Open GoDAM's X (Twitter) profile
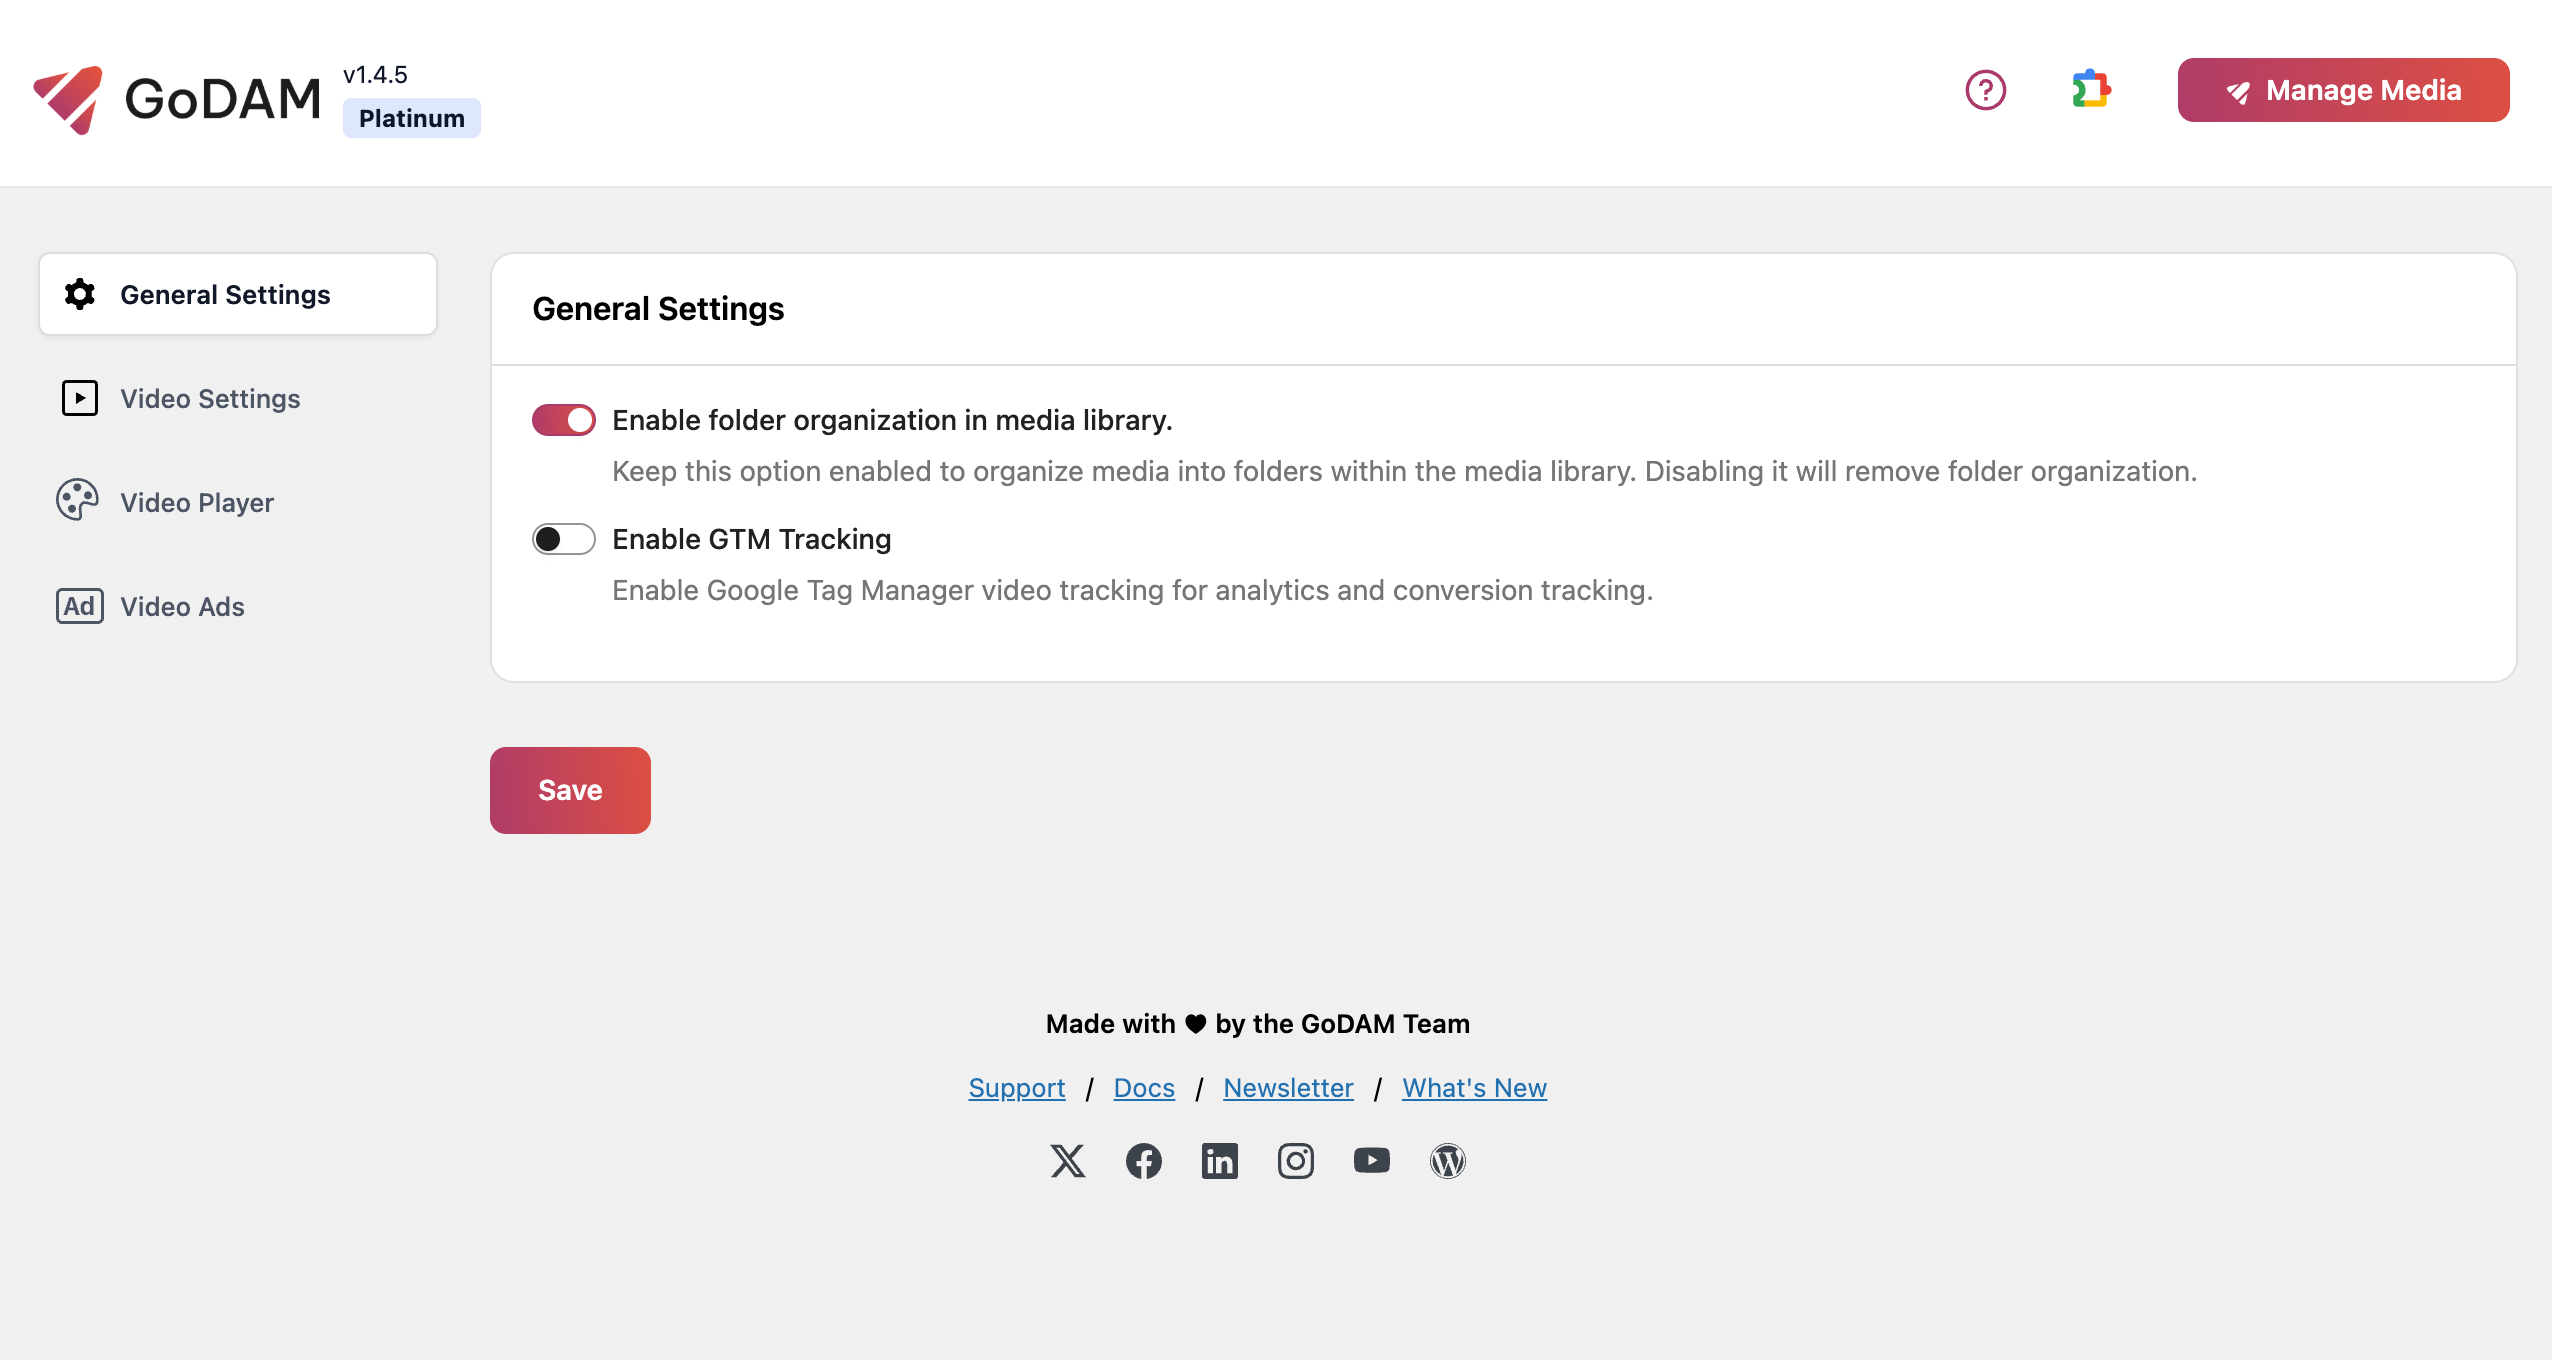 [x=1066, y=1160]
